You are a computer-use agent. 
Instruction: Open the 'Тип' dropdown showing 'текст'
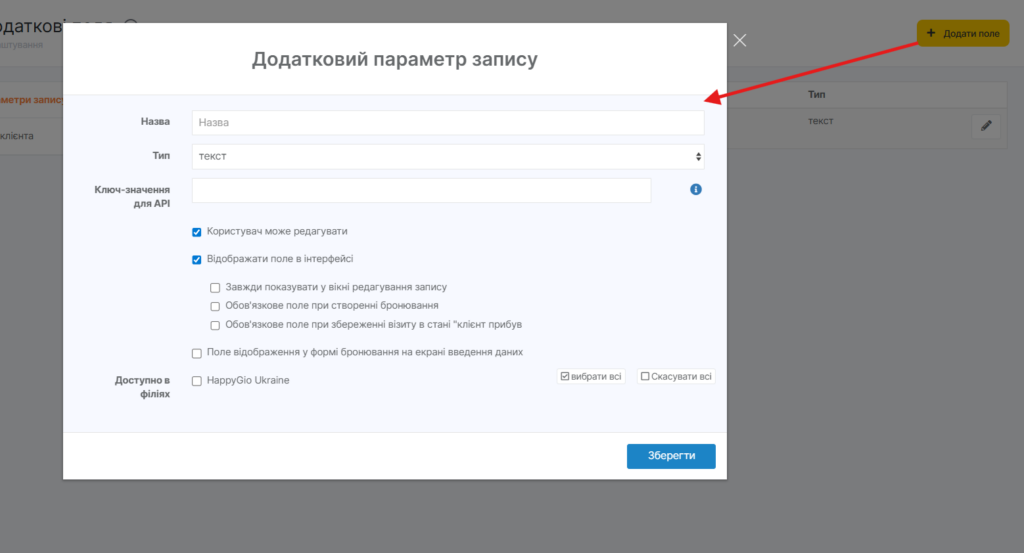447,156
